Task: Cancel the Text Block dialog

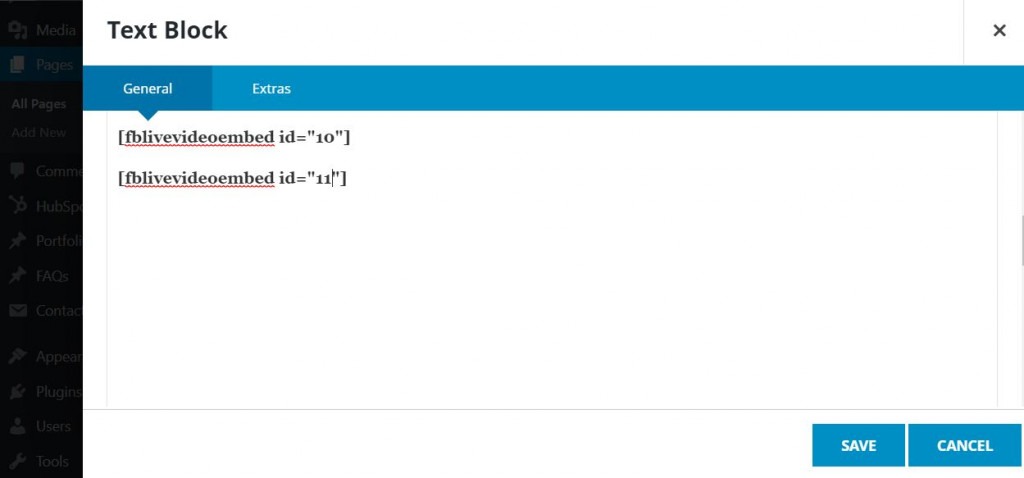Action: pos(965,445)
